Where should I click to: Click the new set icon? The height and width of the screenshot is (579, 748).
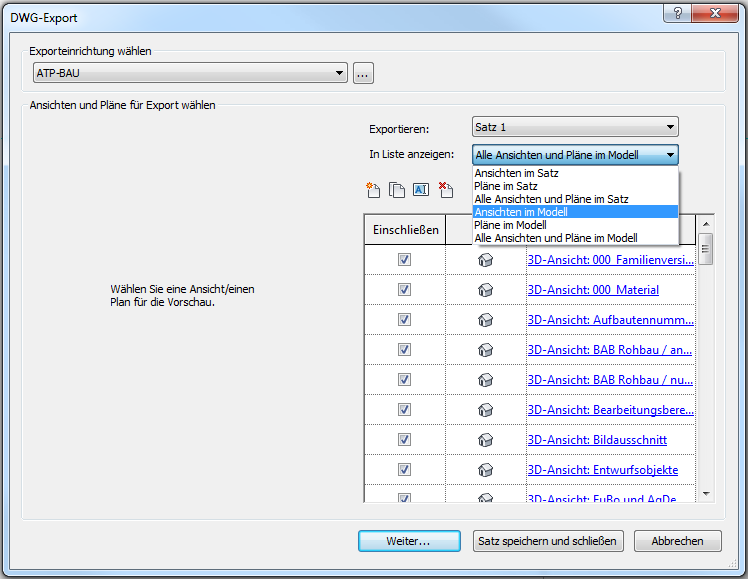coord(374,190)
